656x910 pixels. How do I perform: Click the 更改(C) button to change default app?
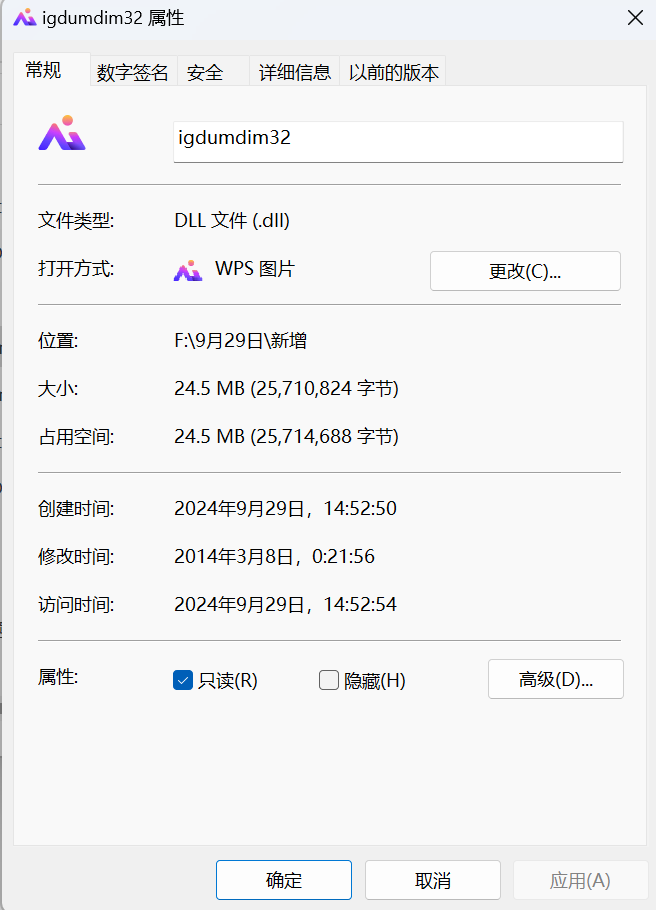524,270
